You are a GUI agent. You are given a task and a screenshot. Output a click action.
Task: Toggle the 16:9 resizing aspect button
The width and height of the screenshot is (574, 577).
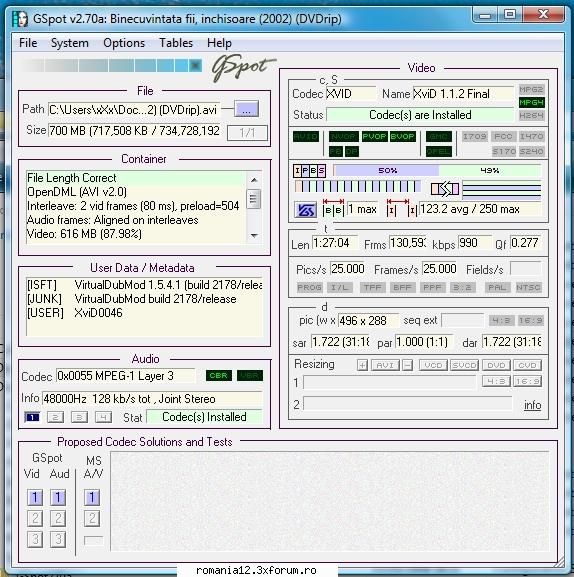[527, 381]
